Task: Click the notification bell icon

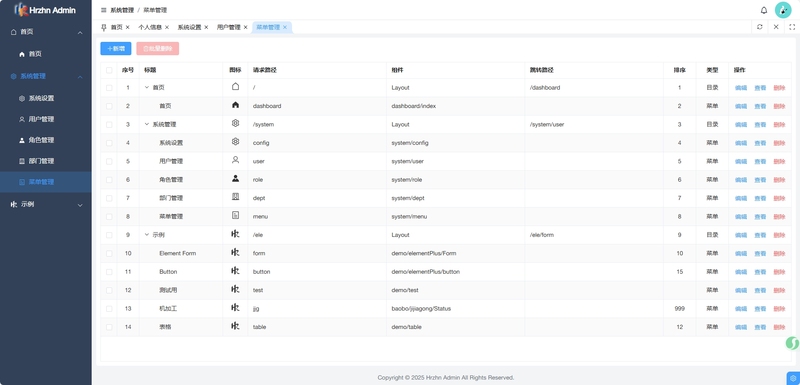Action: [764, 10]
